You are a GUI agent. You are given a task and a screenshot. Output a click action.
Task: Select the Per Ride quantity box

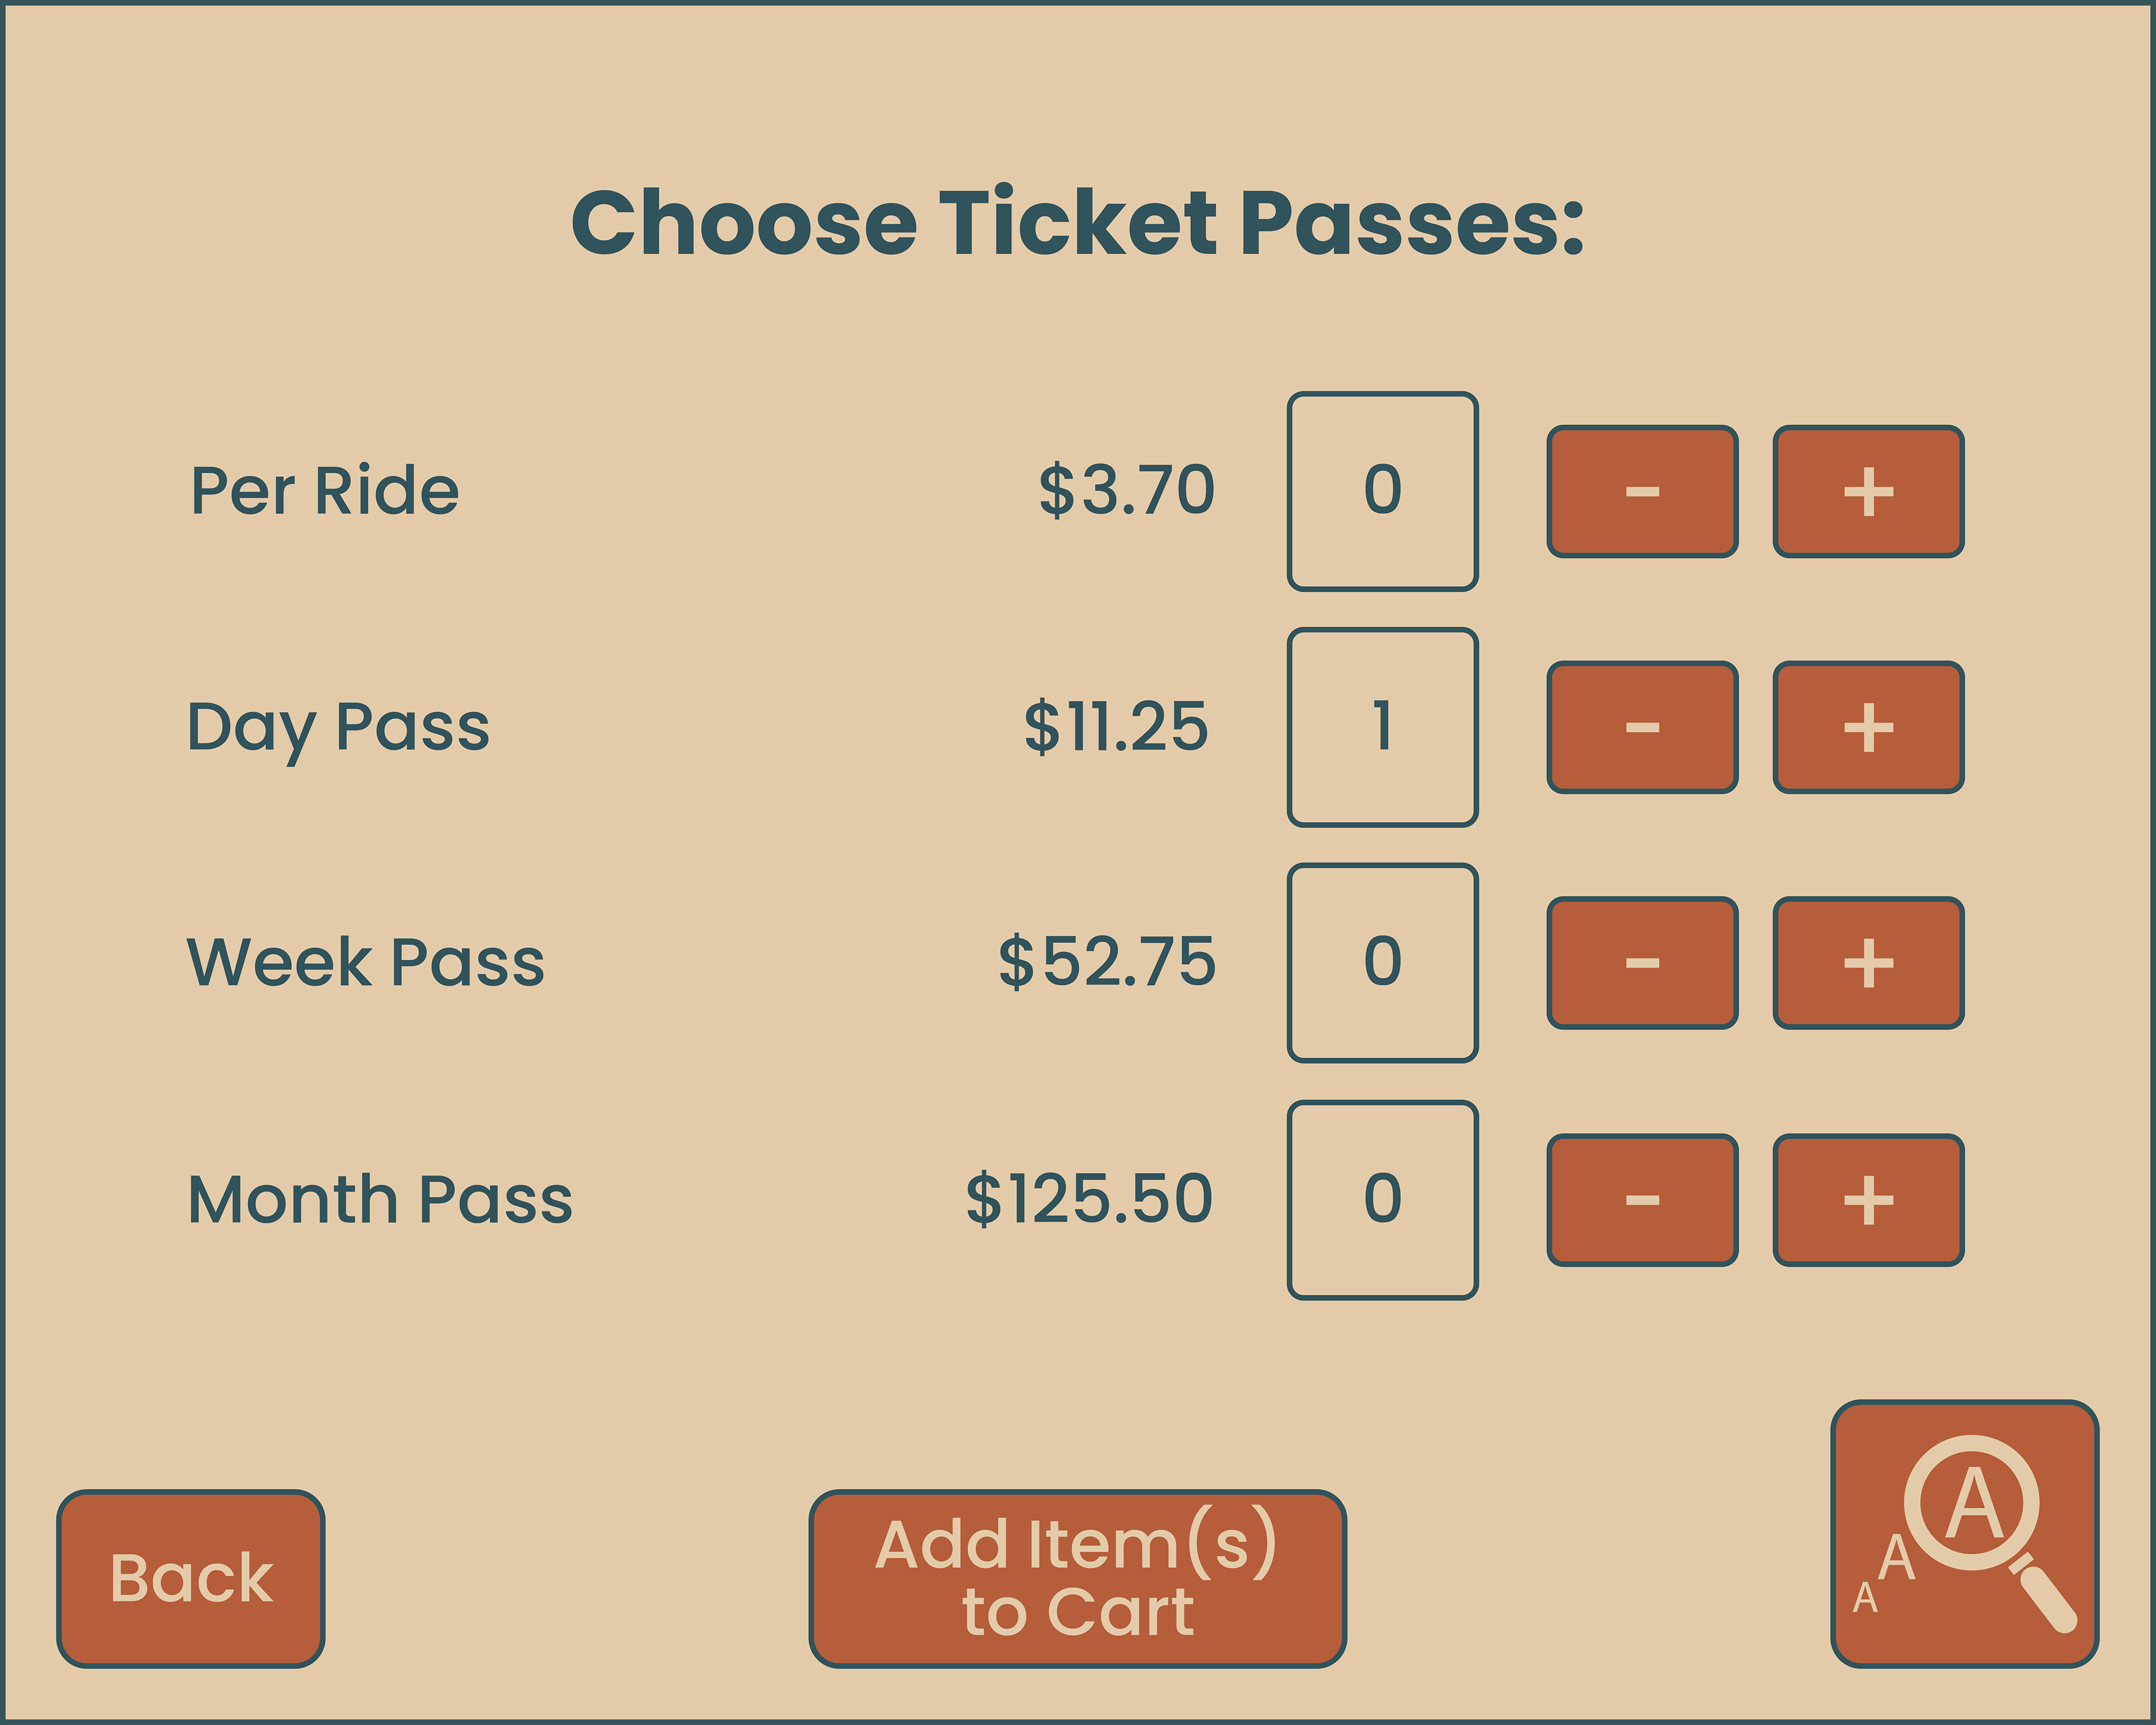(x=1382, y=491)
